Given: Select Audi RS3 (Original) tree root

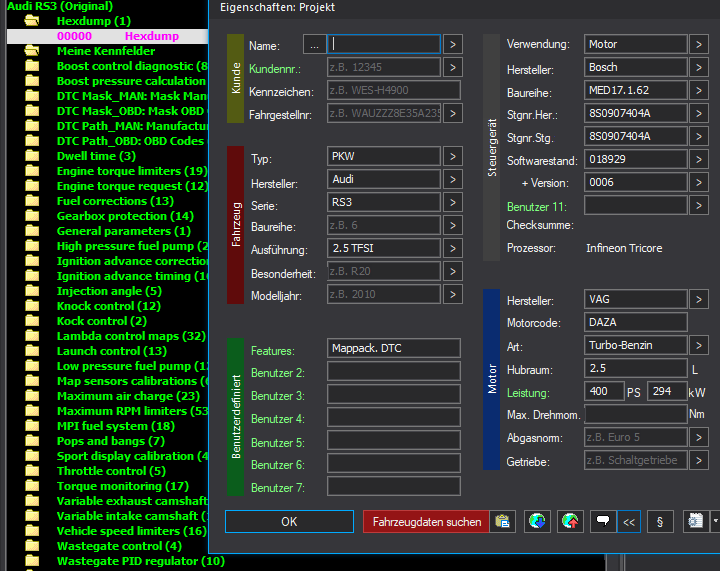Looking at the screenshot, I should coord(60,6).
